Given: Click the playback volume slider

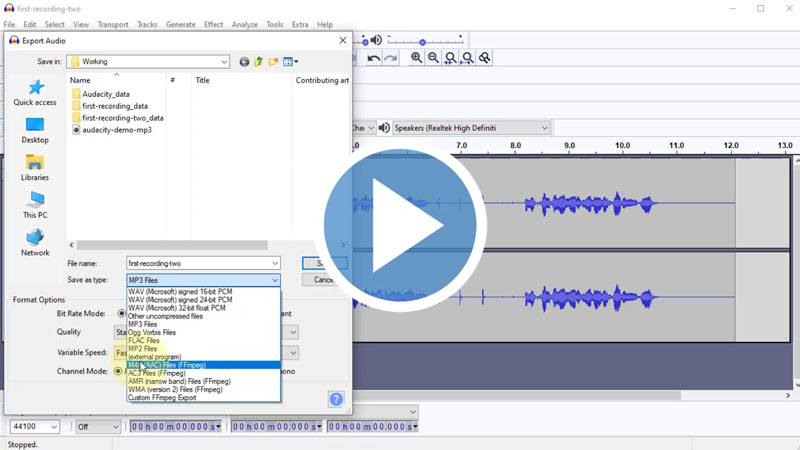Looking at the screenshot, I should point(422,42).
